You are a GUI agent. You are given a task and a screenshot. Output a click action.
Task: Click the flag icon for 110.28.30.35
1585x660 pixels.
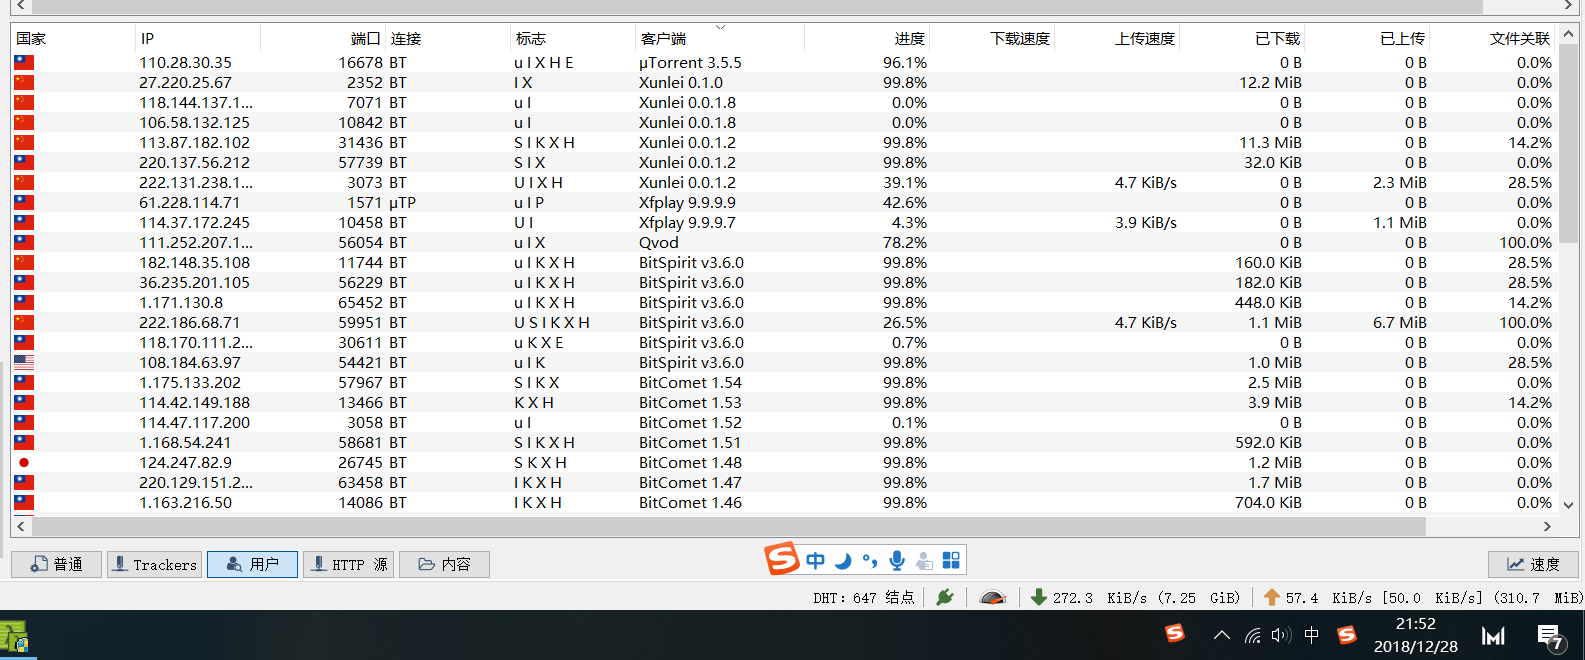24,62
